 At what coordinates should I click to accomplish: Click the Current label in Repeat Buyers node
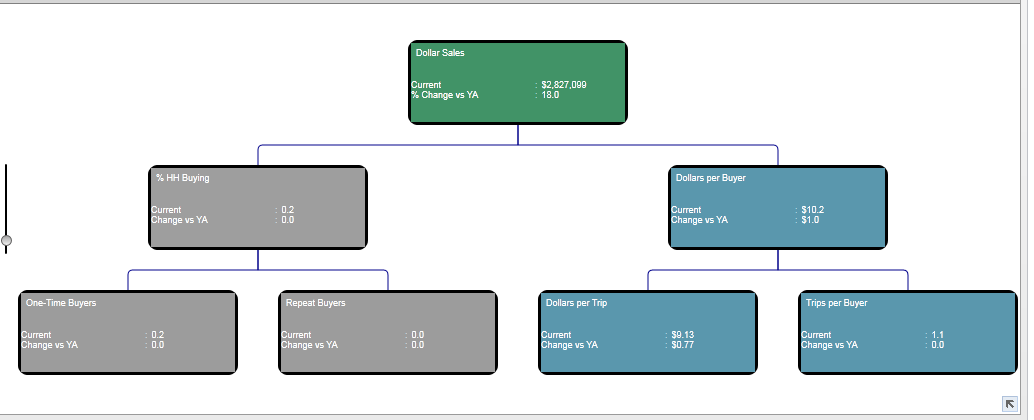click(x=296, y=335)
